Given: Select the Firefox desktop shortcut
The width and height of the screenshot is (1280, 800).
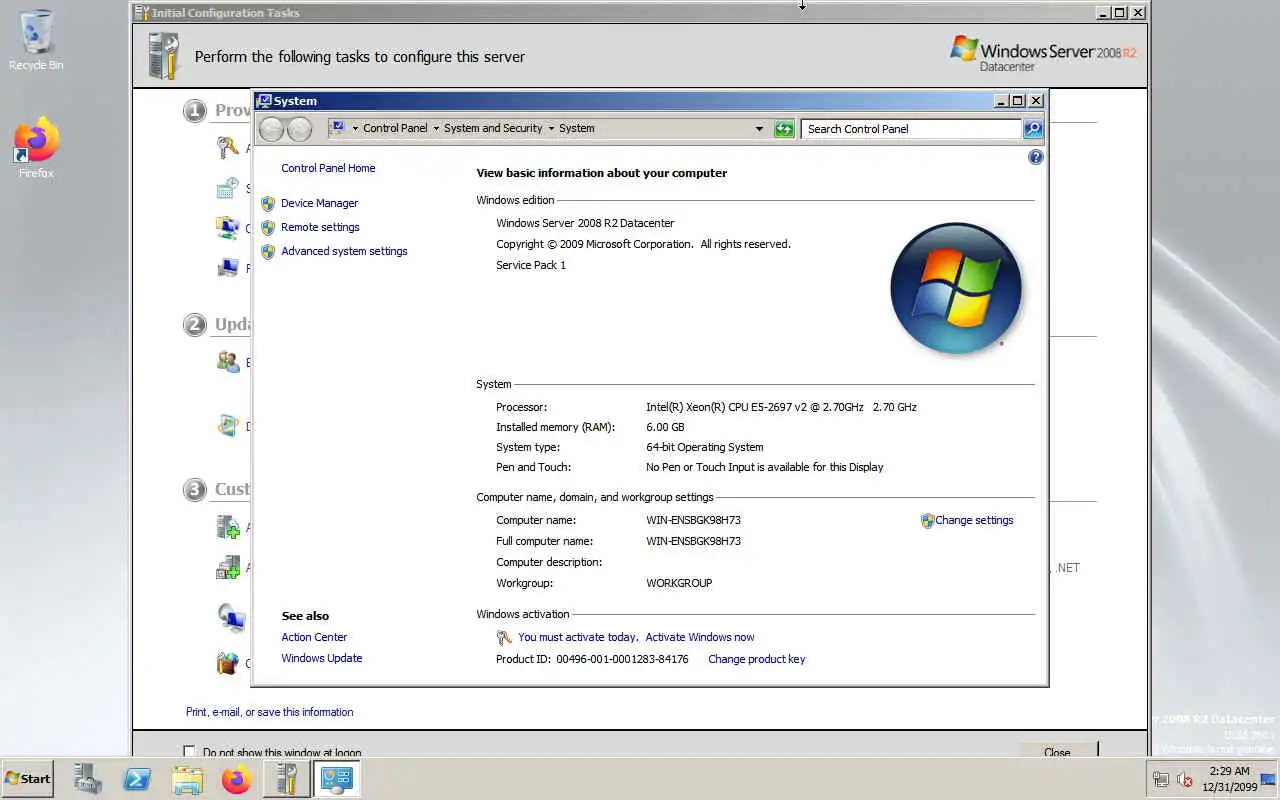Looking at the screenshot, I should [x=36, y=148].
